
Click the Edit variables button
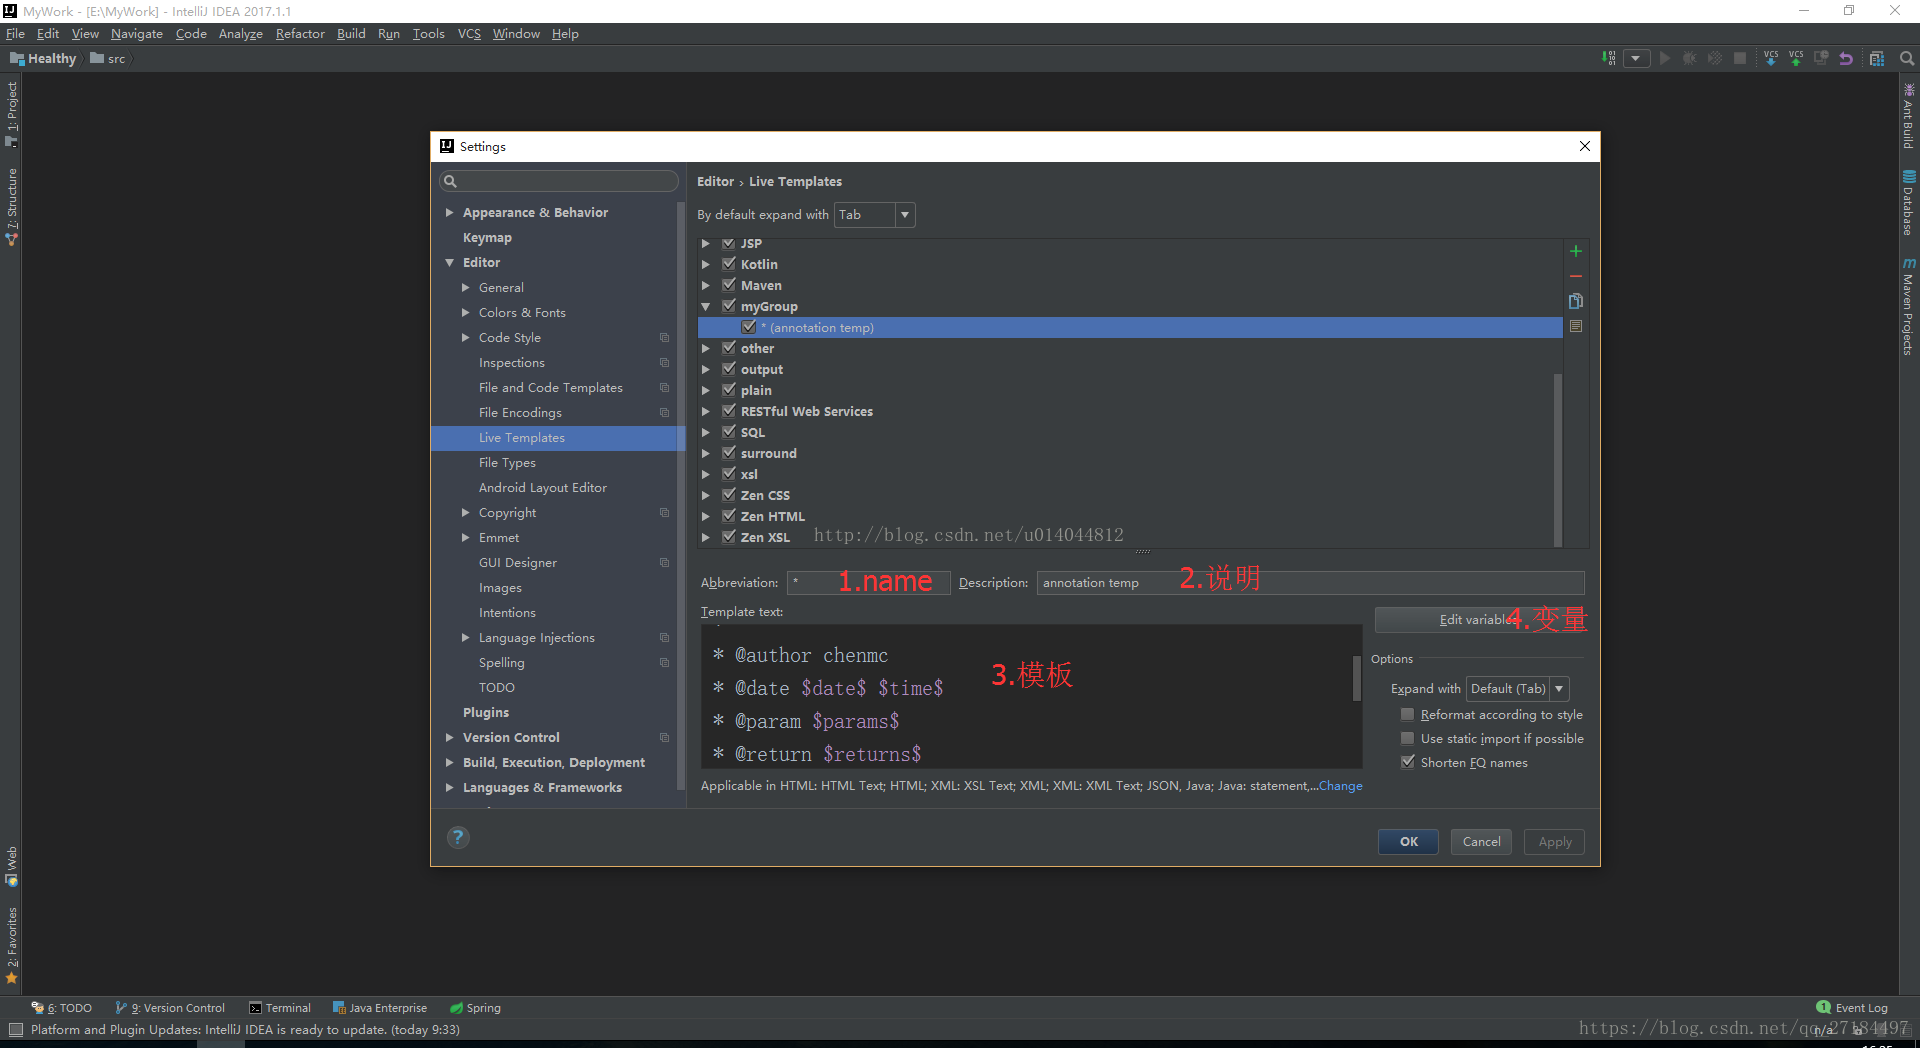coord(1479,620)
